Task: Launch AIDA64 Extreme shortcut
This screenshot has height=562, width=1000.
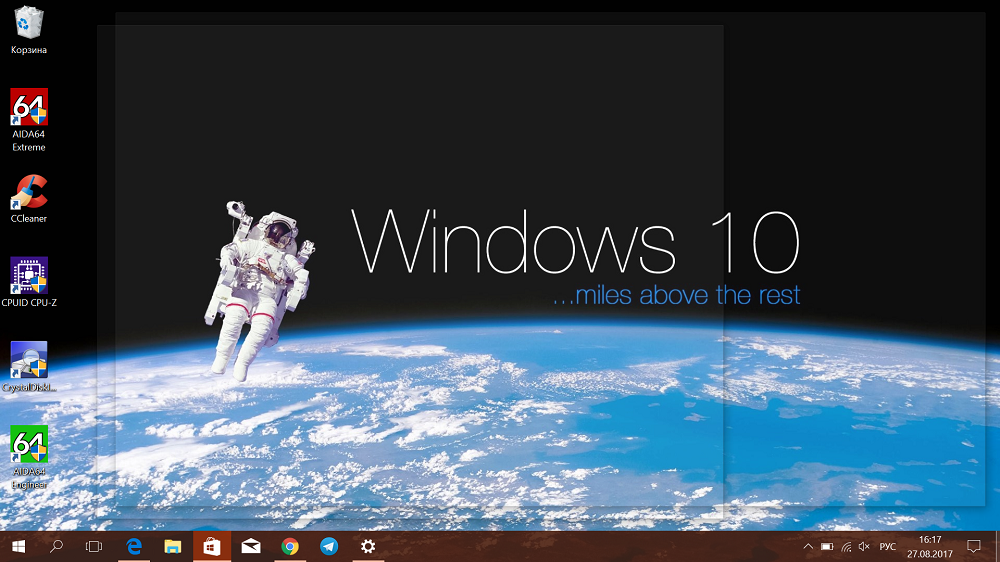Action: pyautogui.click(x=29, y=120)
